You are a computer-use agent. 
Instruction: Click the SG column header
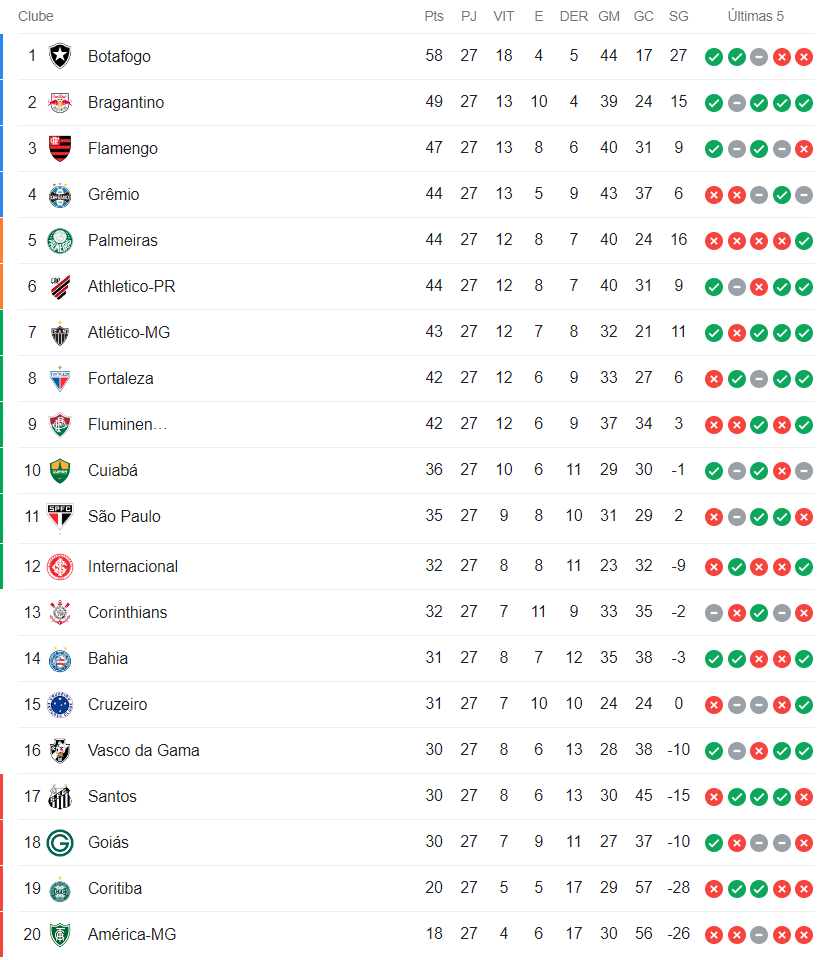678,16
